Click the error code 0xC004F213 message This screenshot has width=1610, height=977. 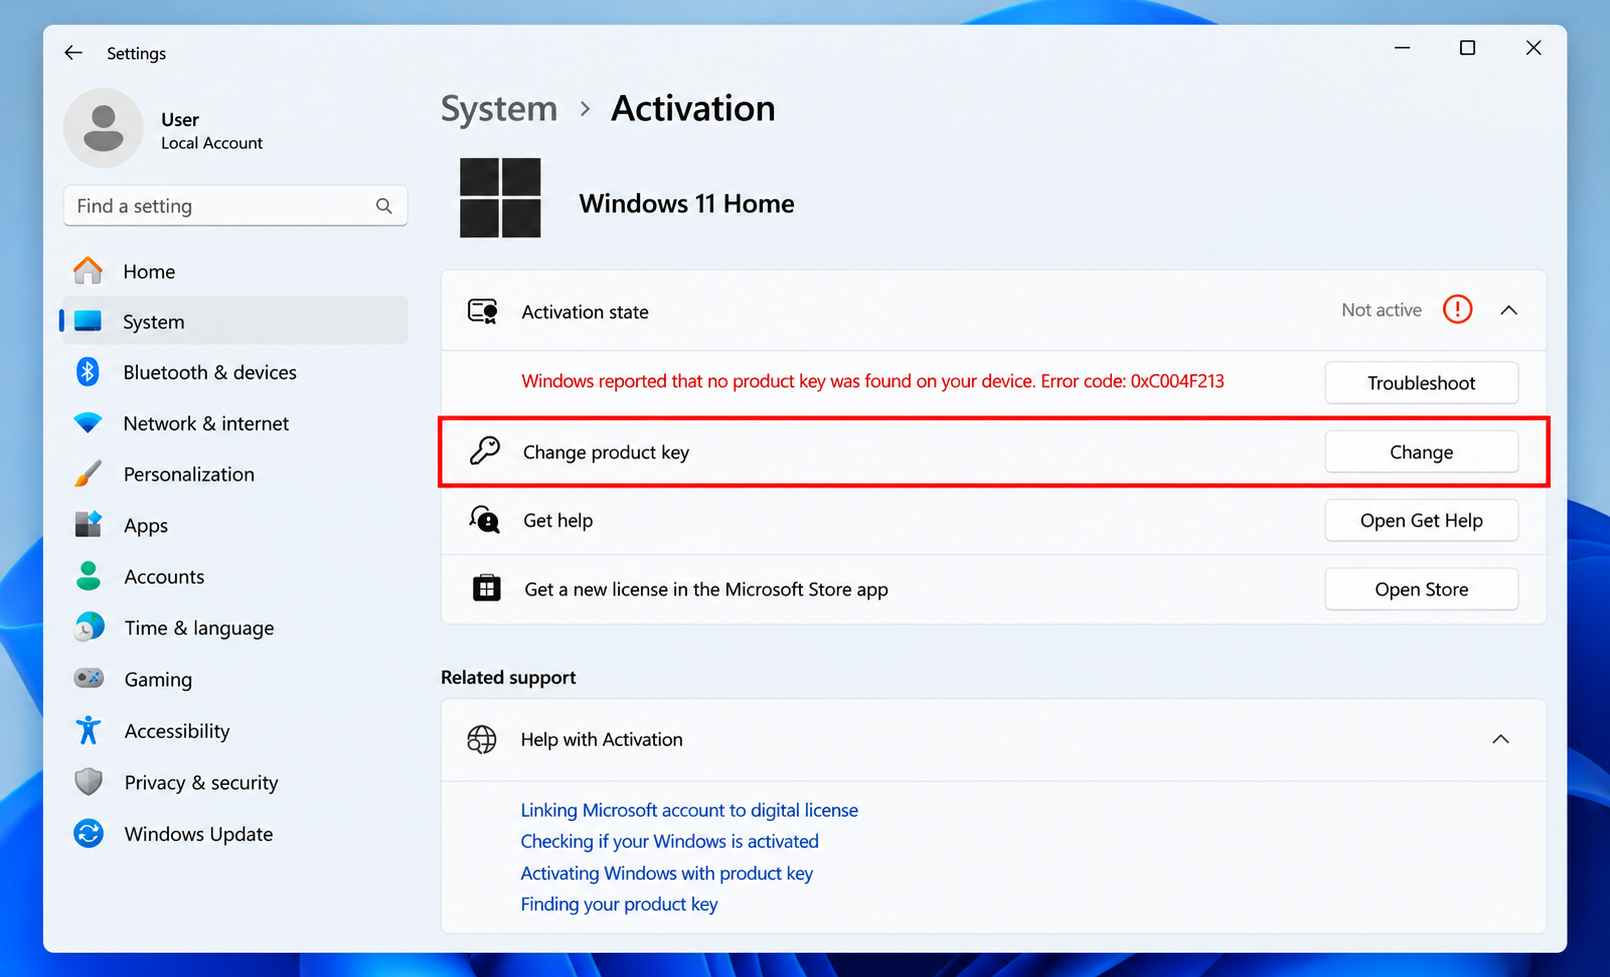[872, 381]
